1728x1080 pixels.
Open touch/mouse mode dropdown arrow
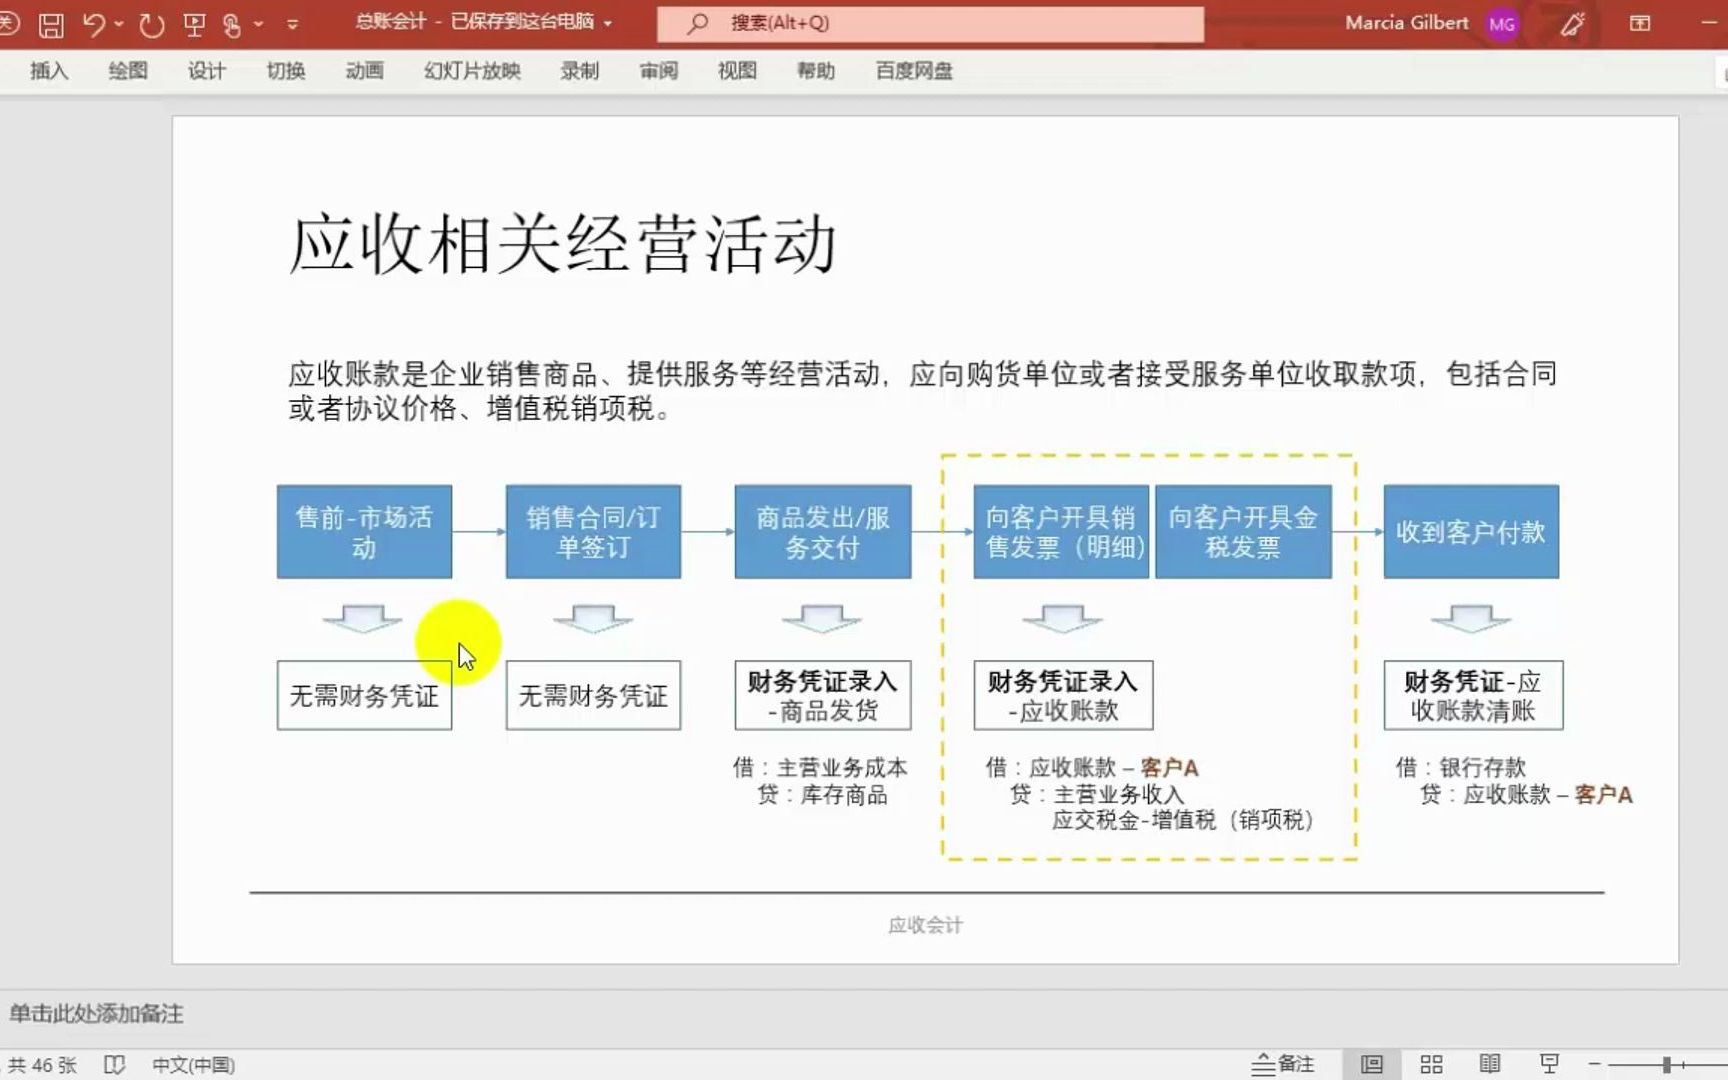pos(259,24)
